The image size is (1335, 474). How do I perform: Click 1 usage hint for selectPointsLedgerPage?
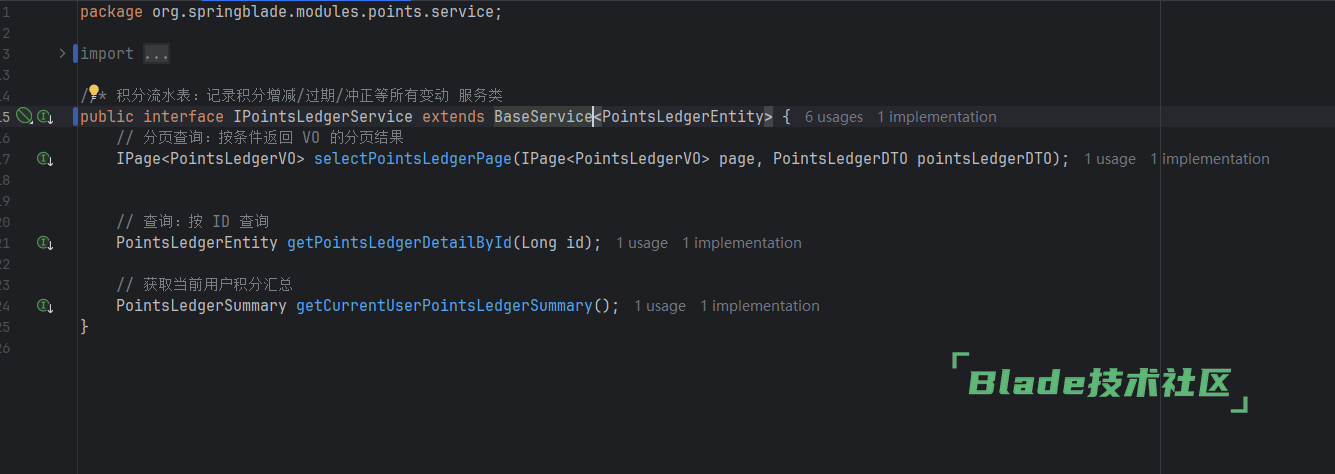[1109, 159]
